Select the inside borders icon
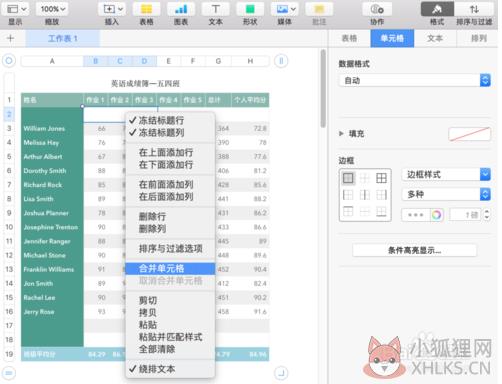The width and height of the screenshot is (502, 384). coord(365,178)
